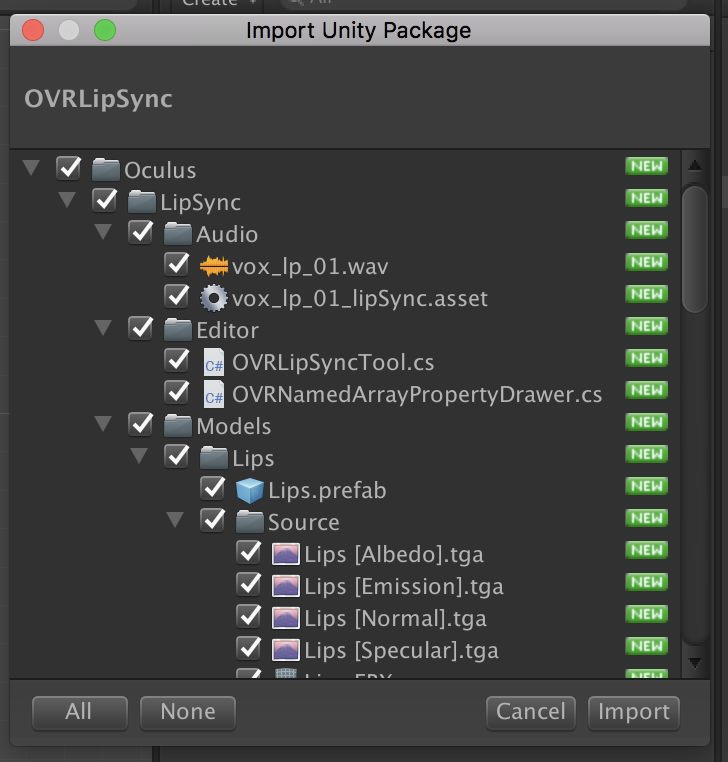The width and height of the screenshot is (728, 762).
Task: Click the scrollbar down arrow
Action: [695, 663]
